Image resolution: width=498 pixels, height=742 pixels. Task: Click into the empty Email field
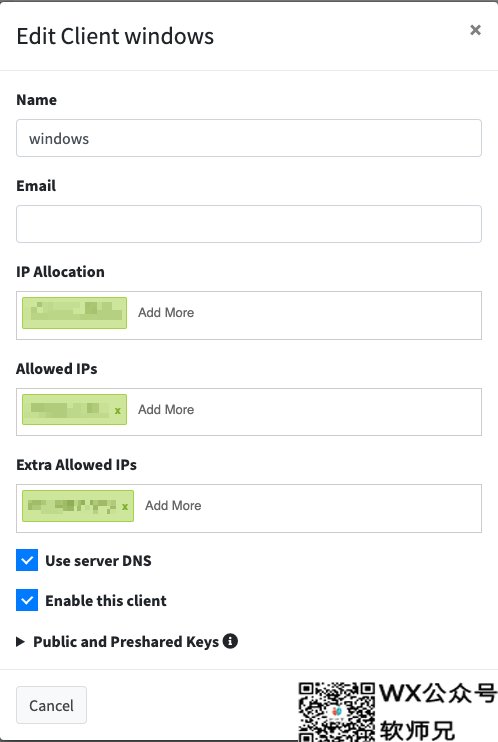pyautogui.click(x=249, y=224)
